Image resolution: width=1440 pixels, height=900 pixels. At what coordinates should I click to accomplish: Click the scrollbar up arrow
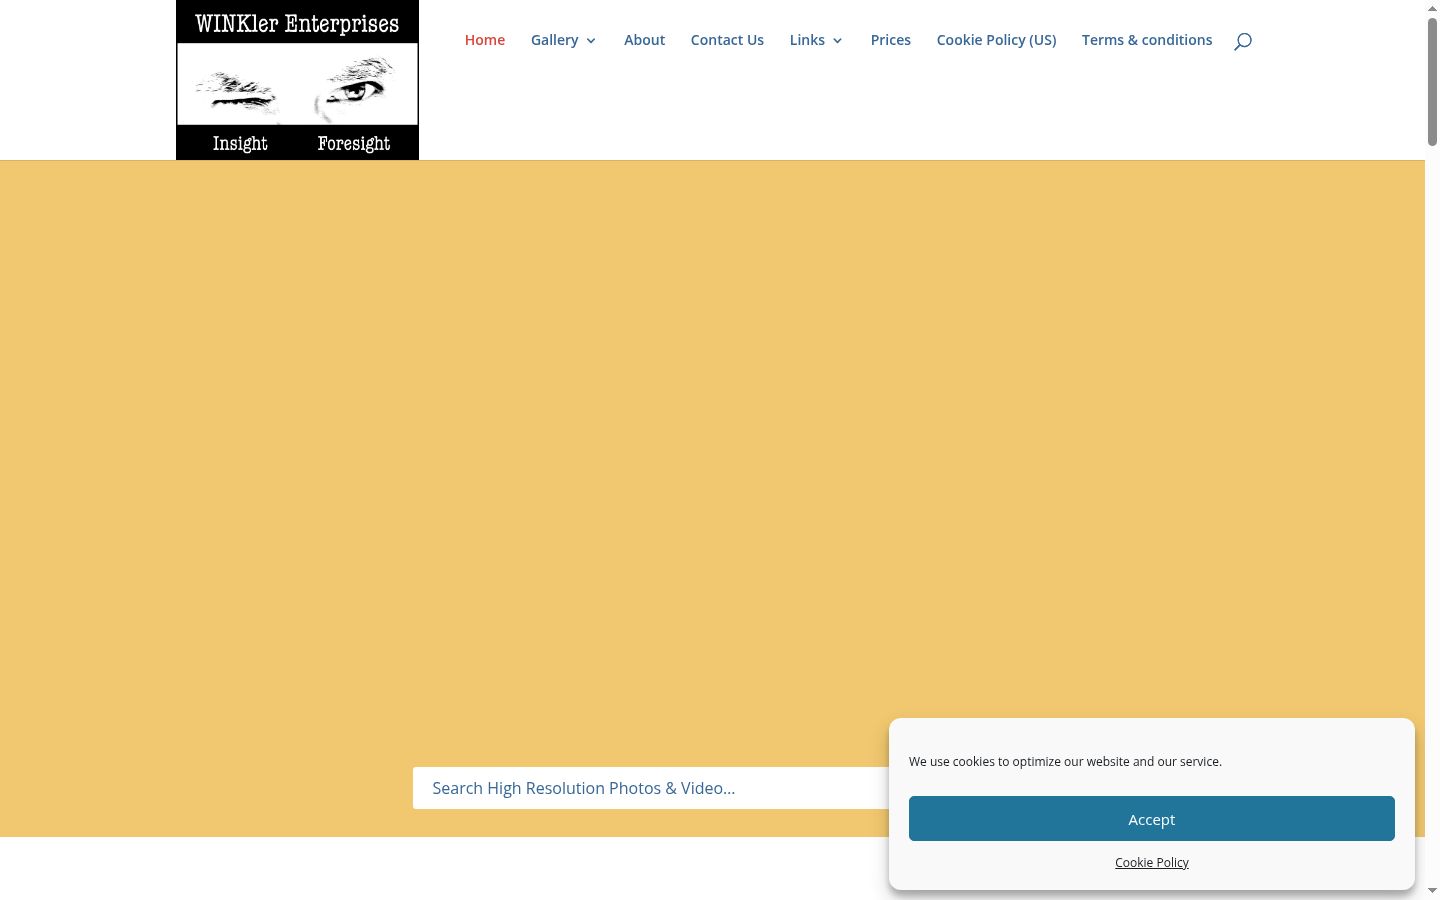[x=1432, y=8]
